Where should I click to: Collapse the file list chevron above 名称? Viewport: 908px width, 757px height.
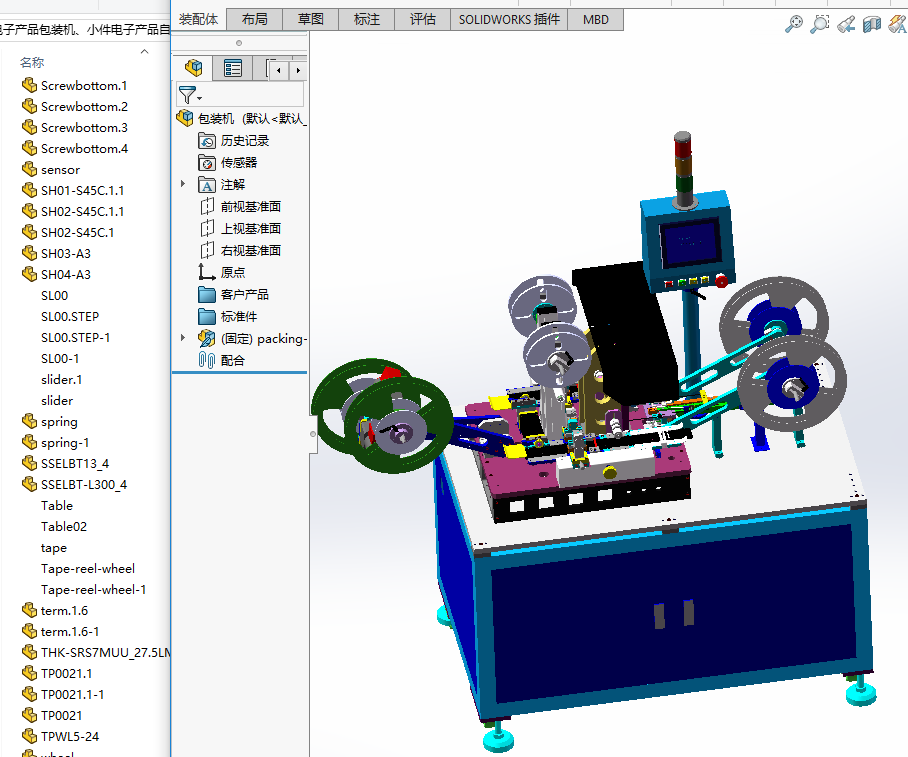tap(144, 52)
